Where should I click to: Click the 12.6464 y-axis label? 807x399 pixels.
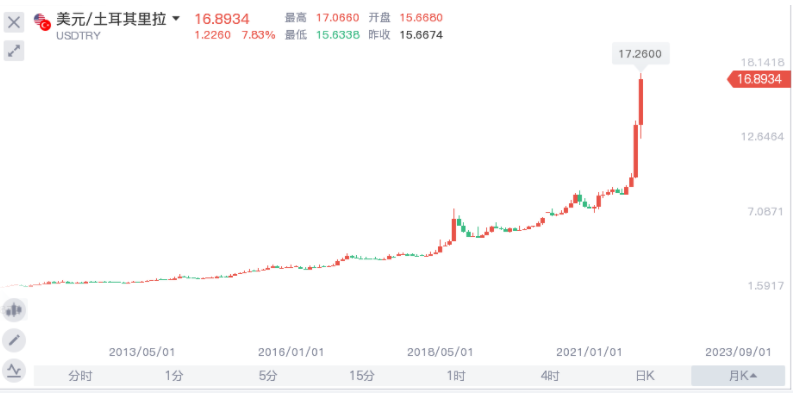tap(763, 137)
